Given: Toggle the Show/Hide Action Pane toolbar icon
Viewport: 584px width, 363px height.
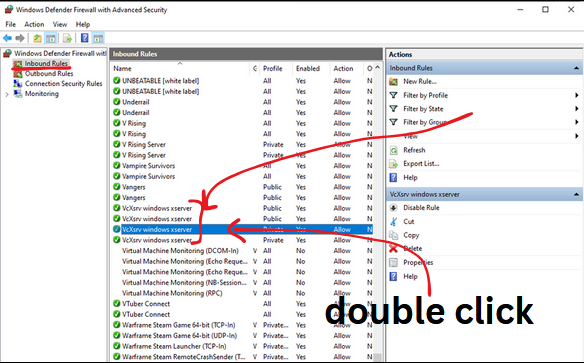Looking at the screenshot, I should [x=98, y=38].
